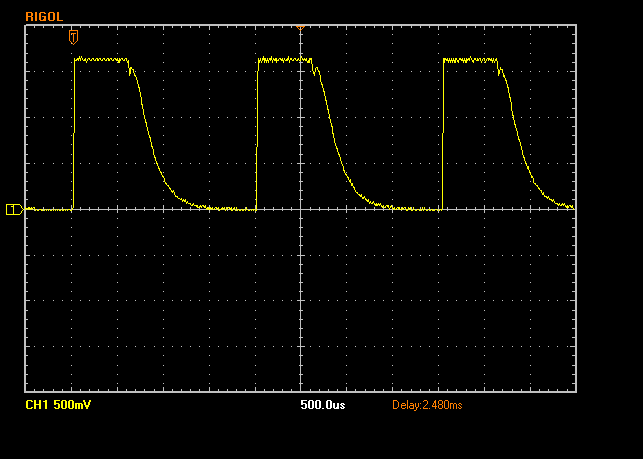Click the orange T trigger position marker
643x459 pixels.
tap(73, 37)
